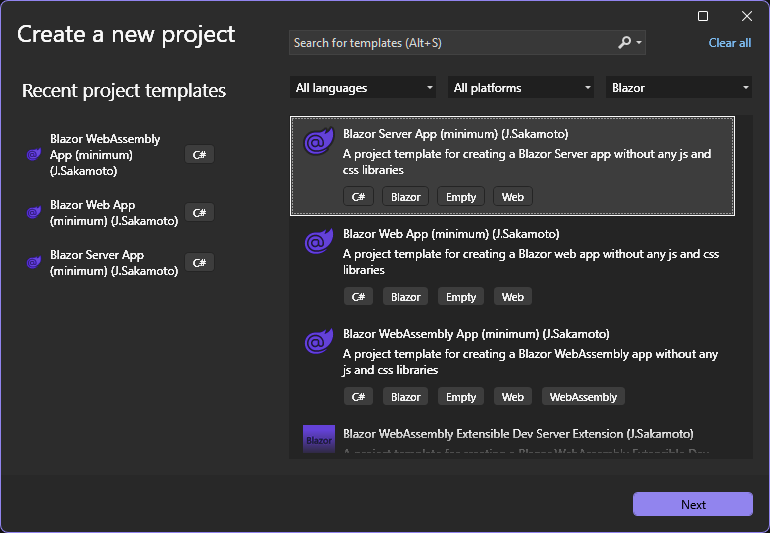Image resolution: width=770 pixels, height=533 pixels.
Task: Click C# tag under Blazor Server App template
Action: [x=358, y=196]
